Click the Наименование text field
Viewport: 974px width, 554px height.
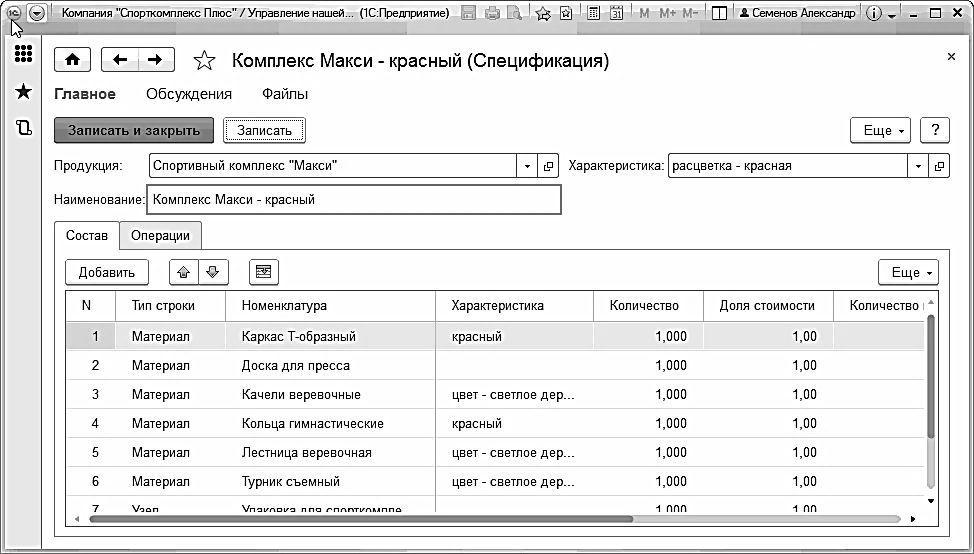pyautogui.click(x=354, y=199)
